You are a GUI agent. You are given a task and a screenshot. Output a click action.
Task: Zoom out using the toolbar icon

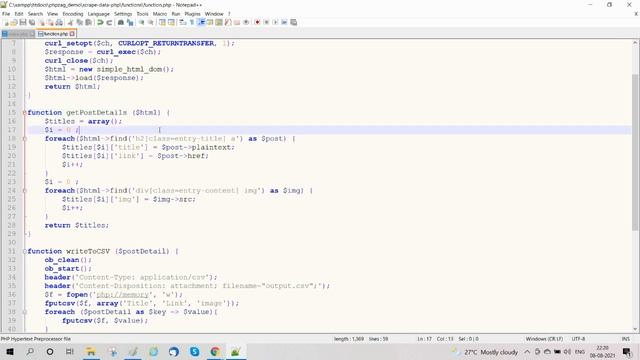coord(151,22)
